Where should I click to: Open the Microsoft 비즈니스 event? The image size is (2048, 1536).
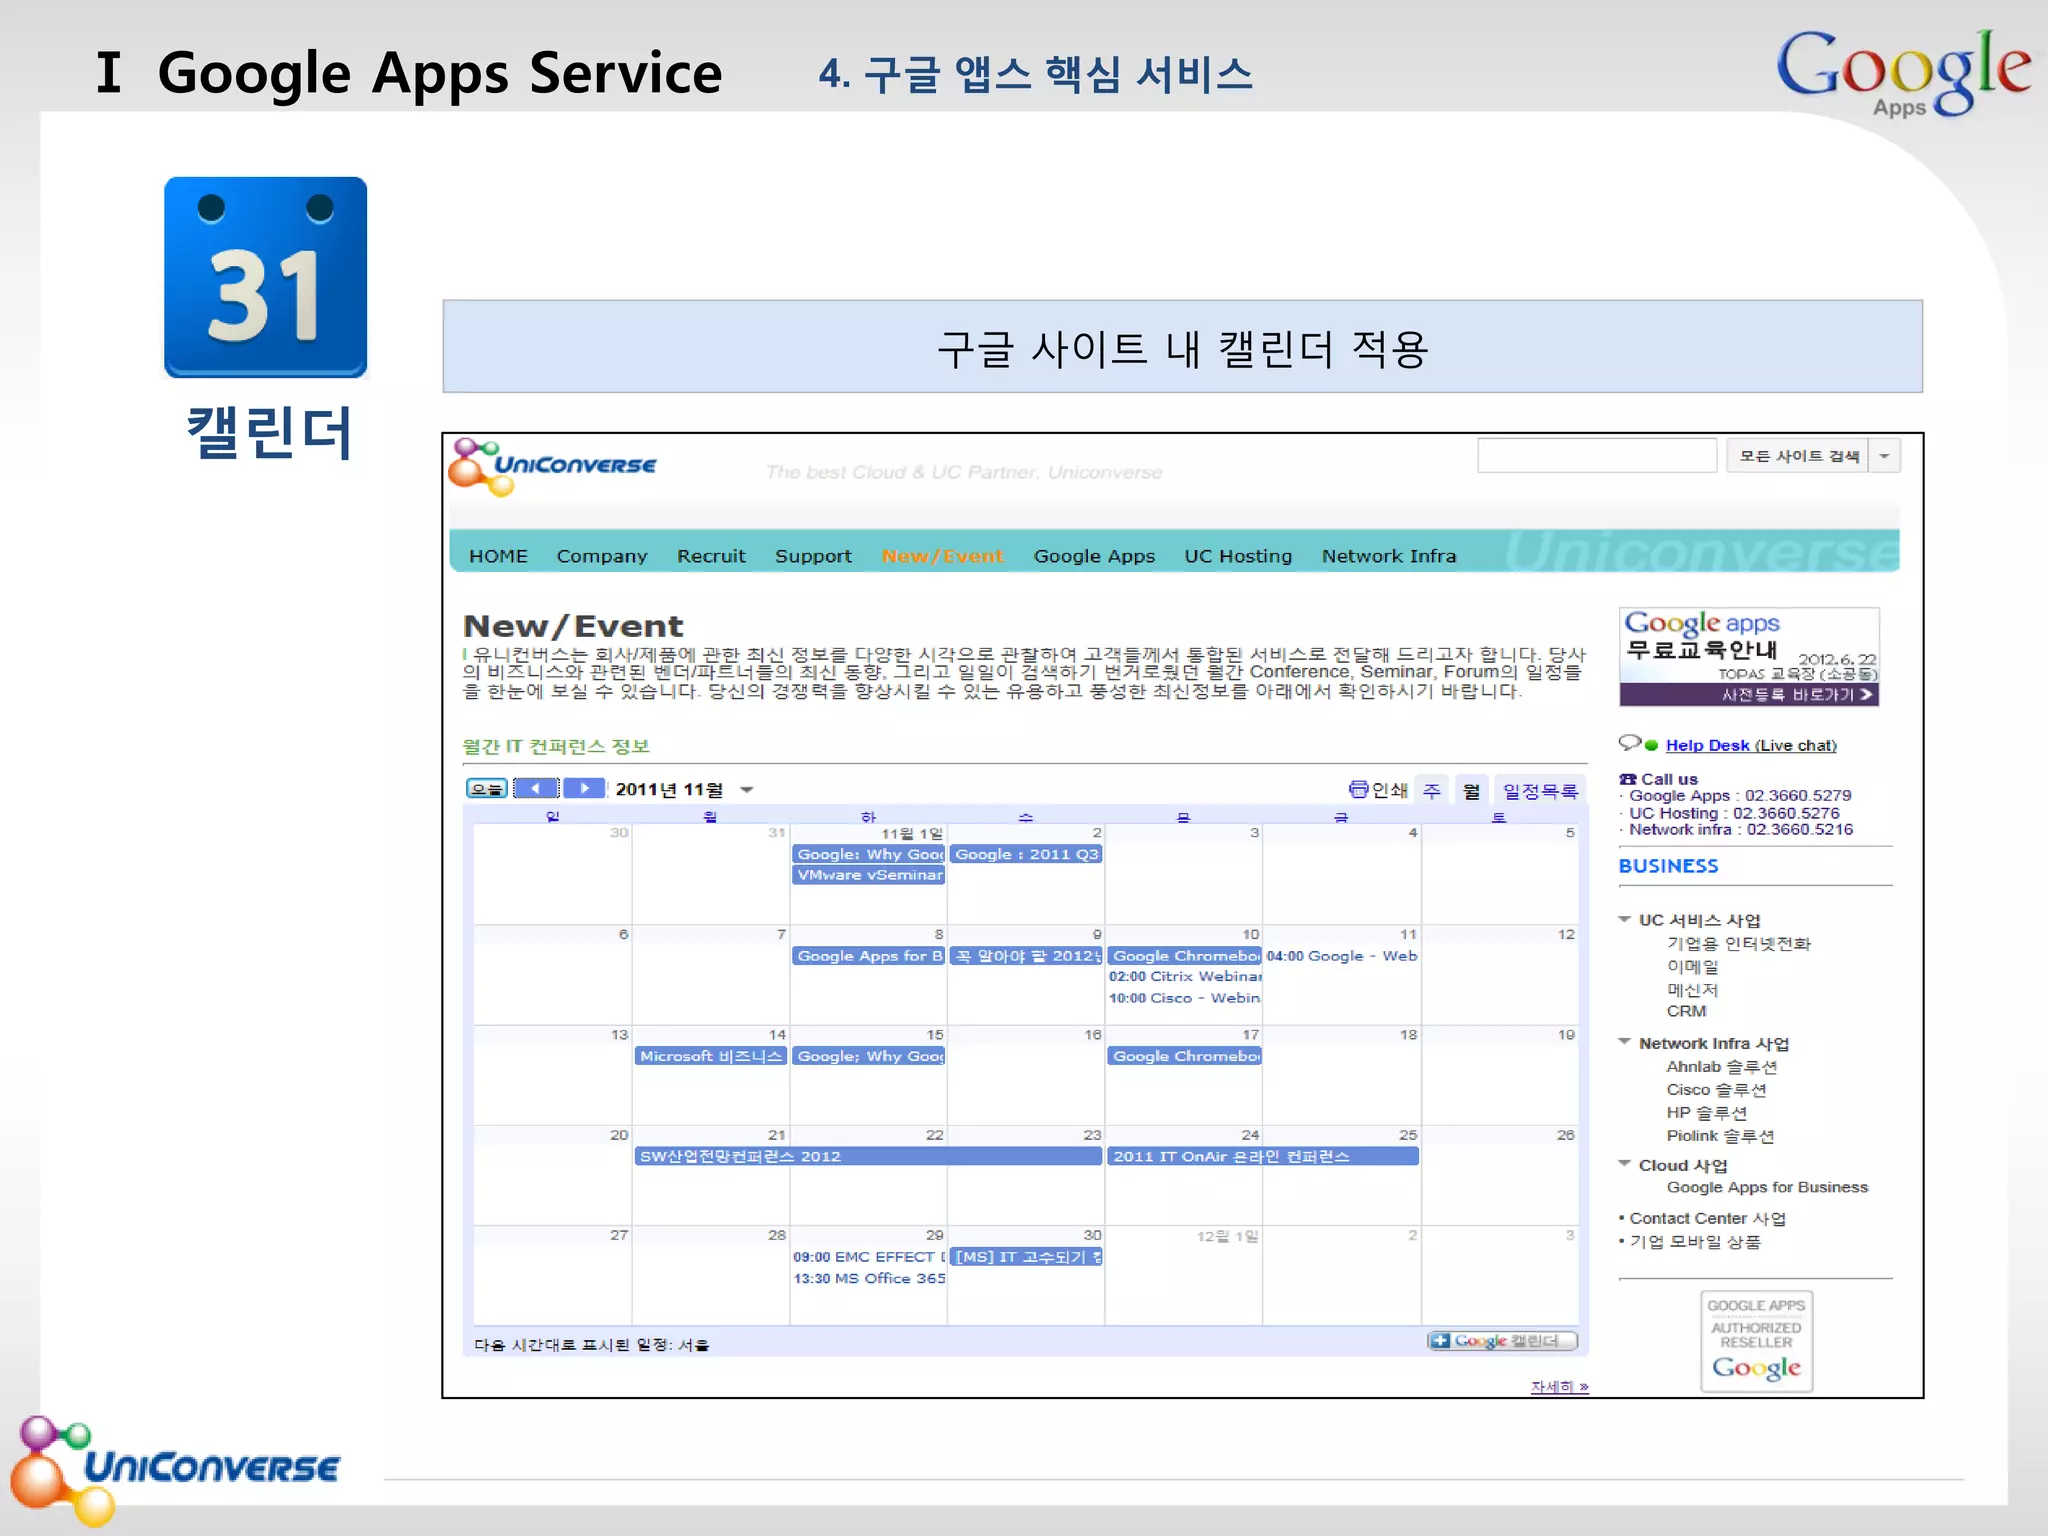pos(711,1056)
